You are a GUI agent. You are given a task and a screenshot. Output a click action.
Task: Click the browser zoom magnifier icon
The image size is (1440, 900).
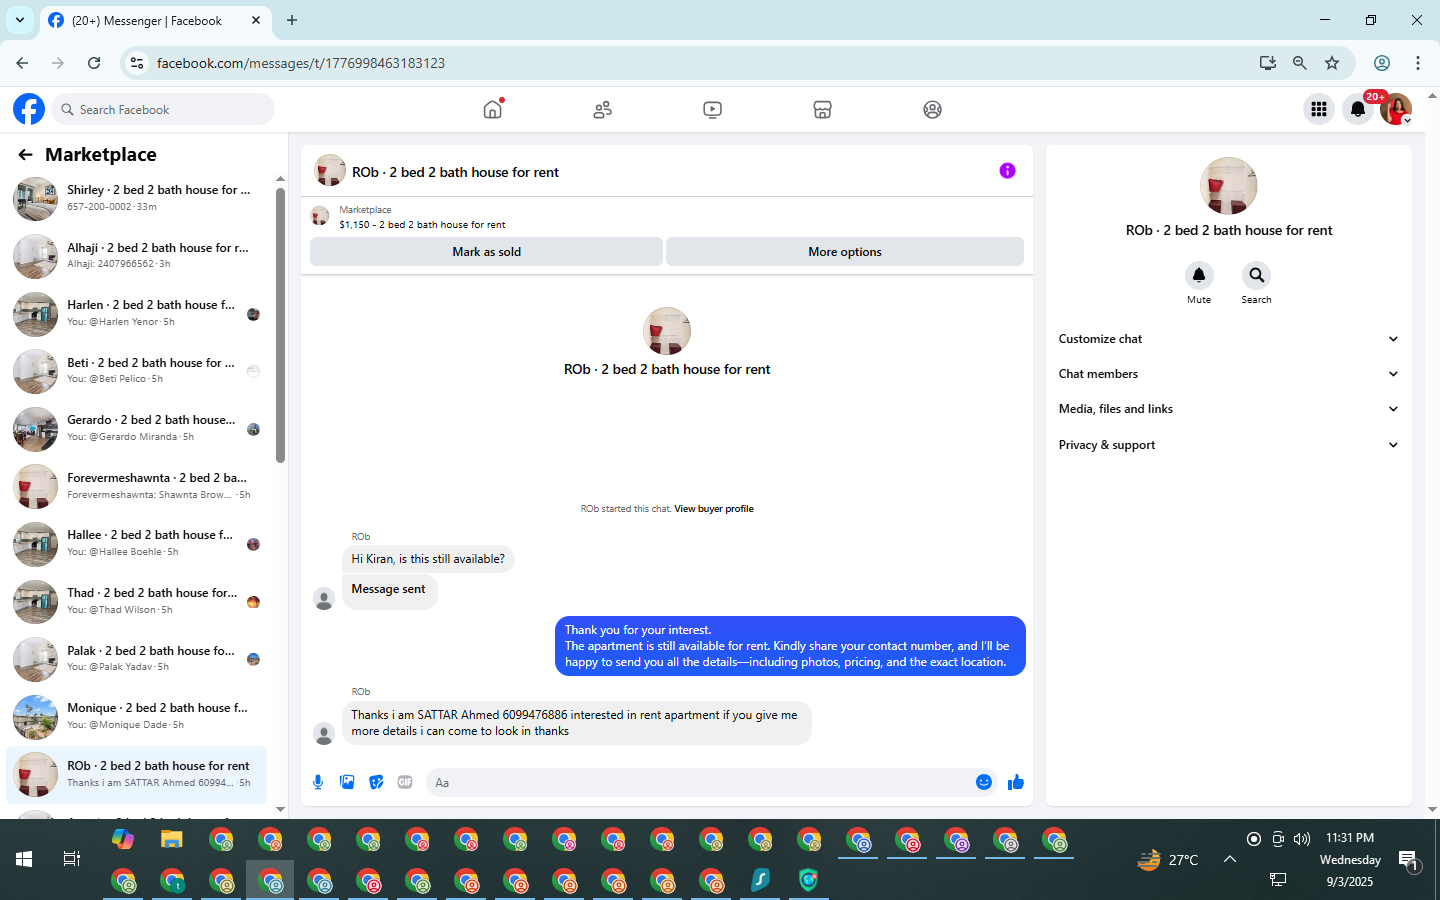(1300, 63)
